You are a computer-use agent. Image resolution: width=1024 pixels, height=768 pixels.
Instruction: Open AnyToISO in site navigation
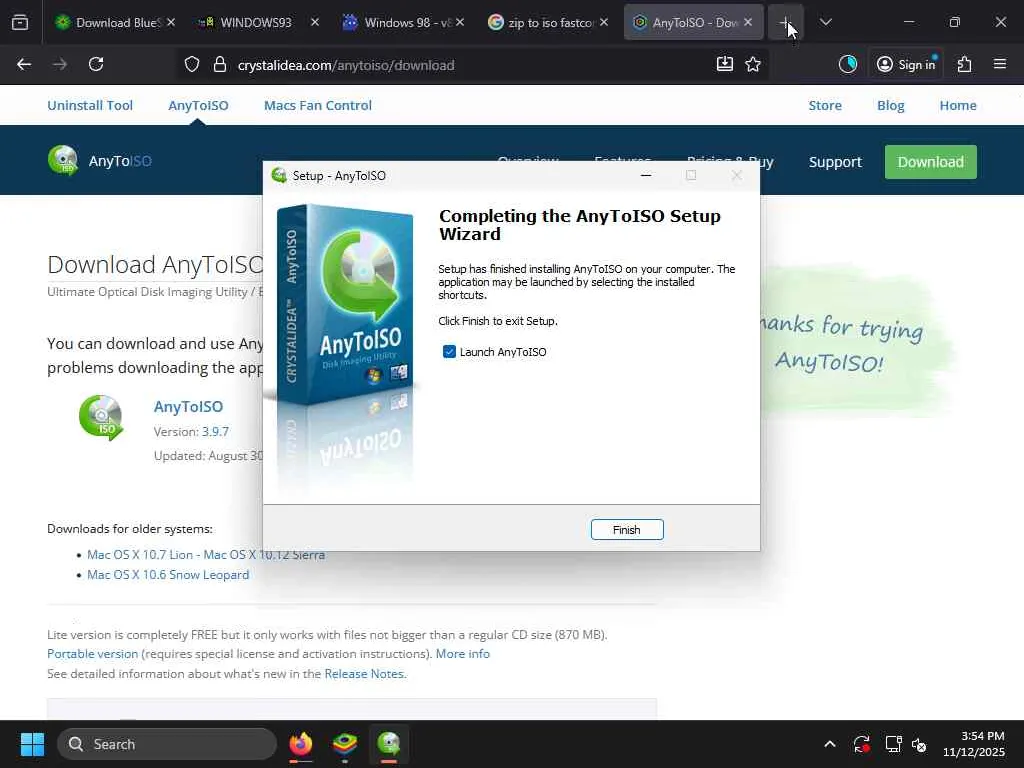(198, 105)
